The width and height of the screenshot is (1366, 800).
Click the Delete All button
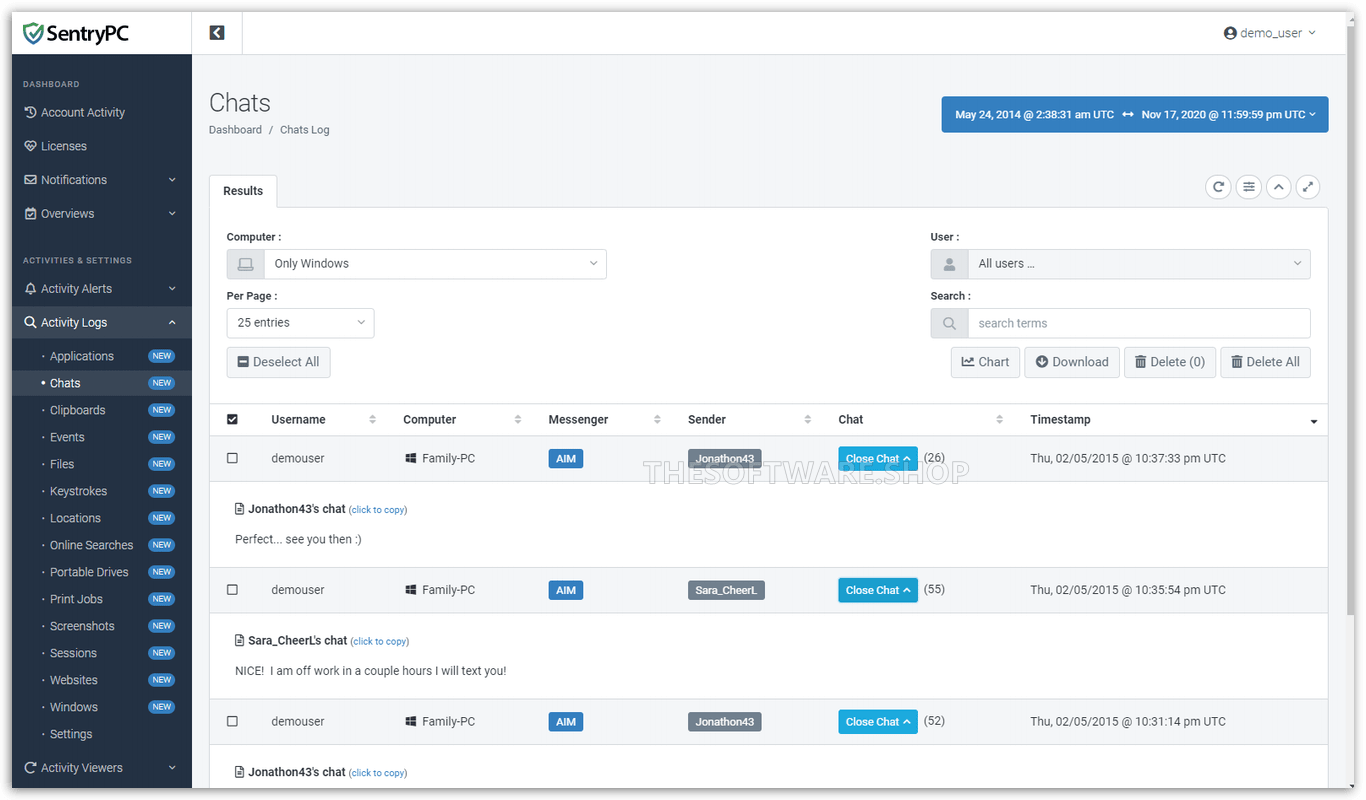1265,362
